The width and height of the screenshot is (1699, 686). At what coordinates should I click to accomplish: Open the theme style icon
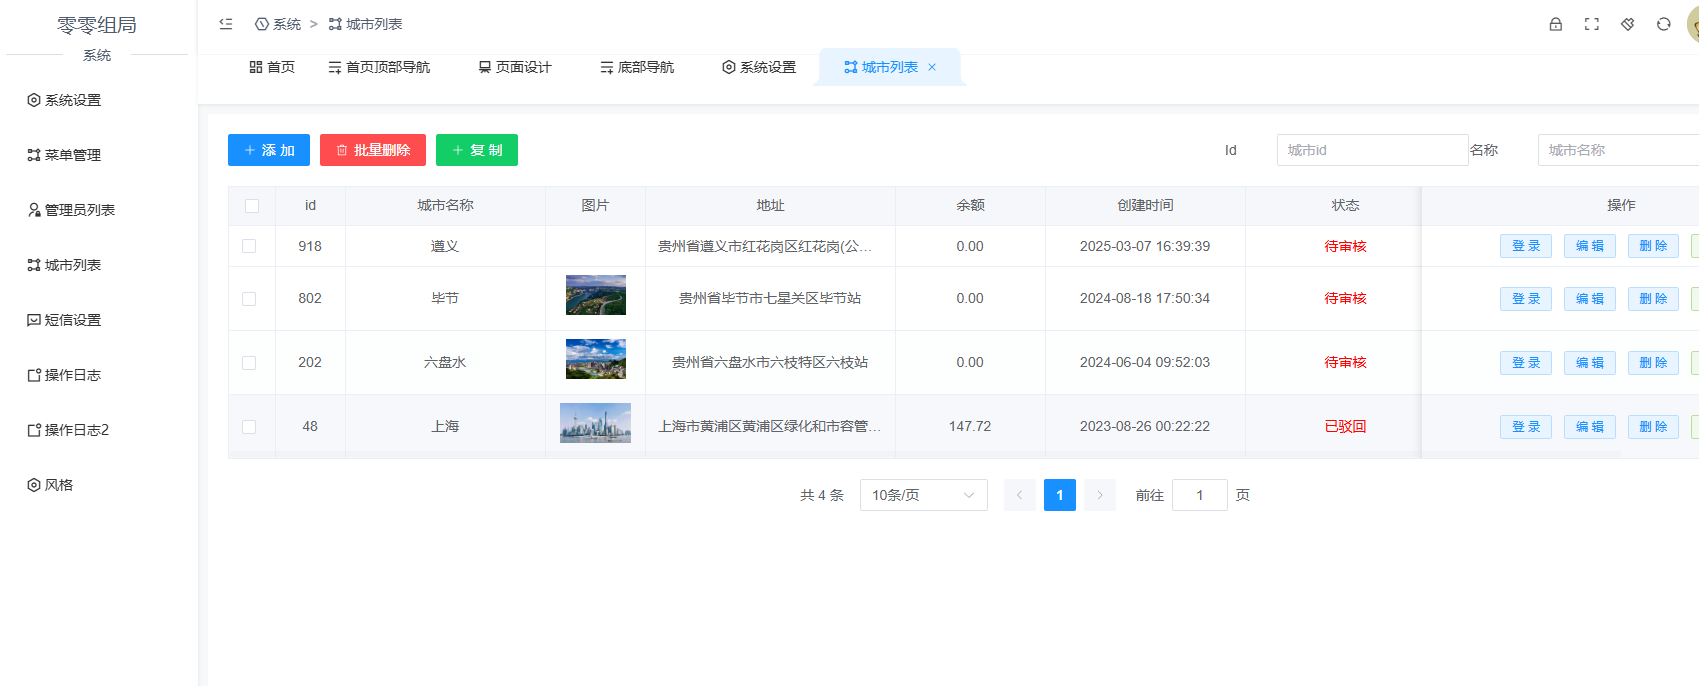1628,24
